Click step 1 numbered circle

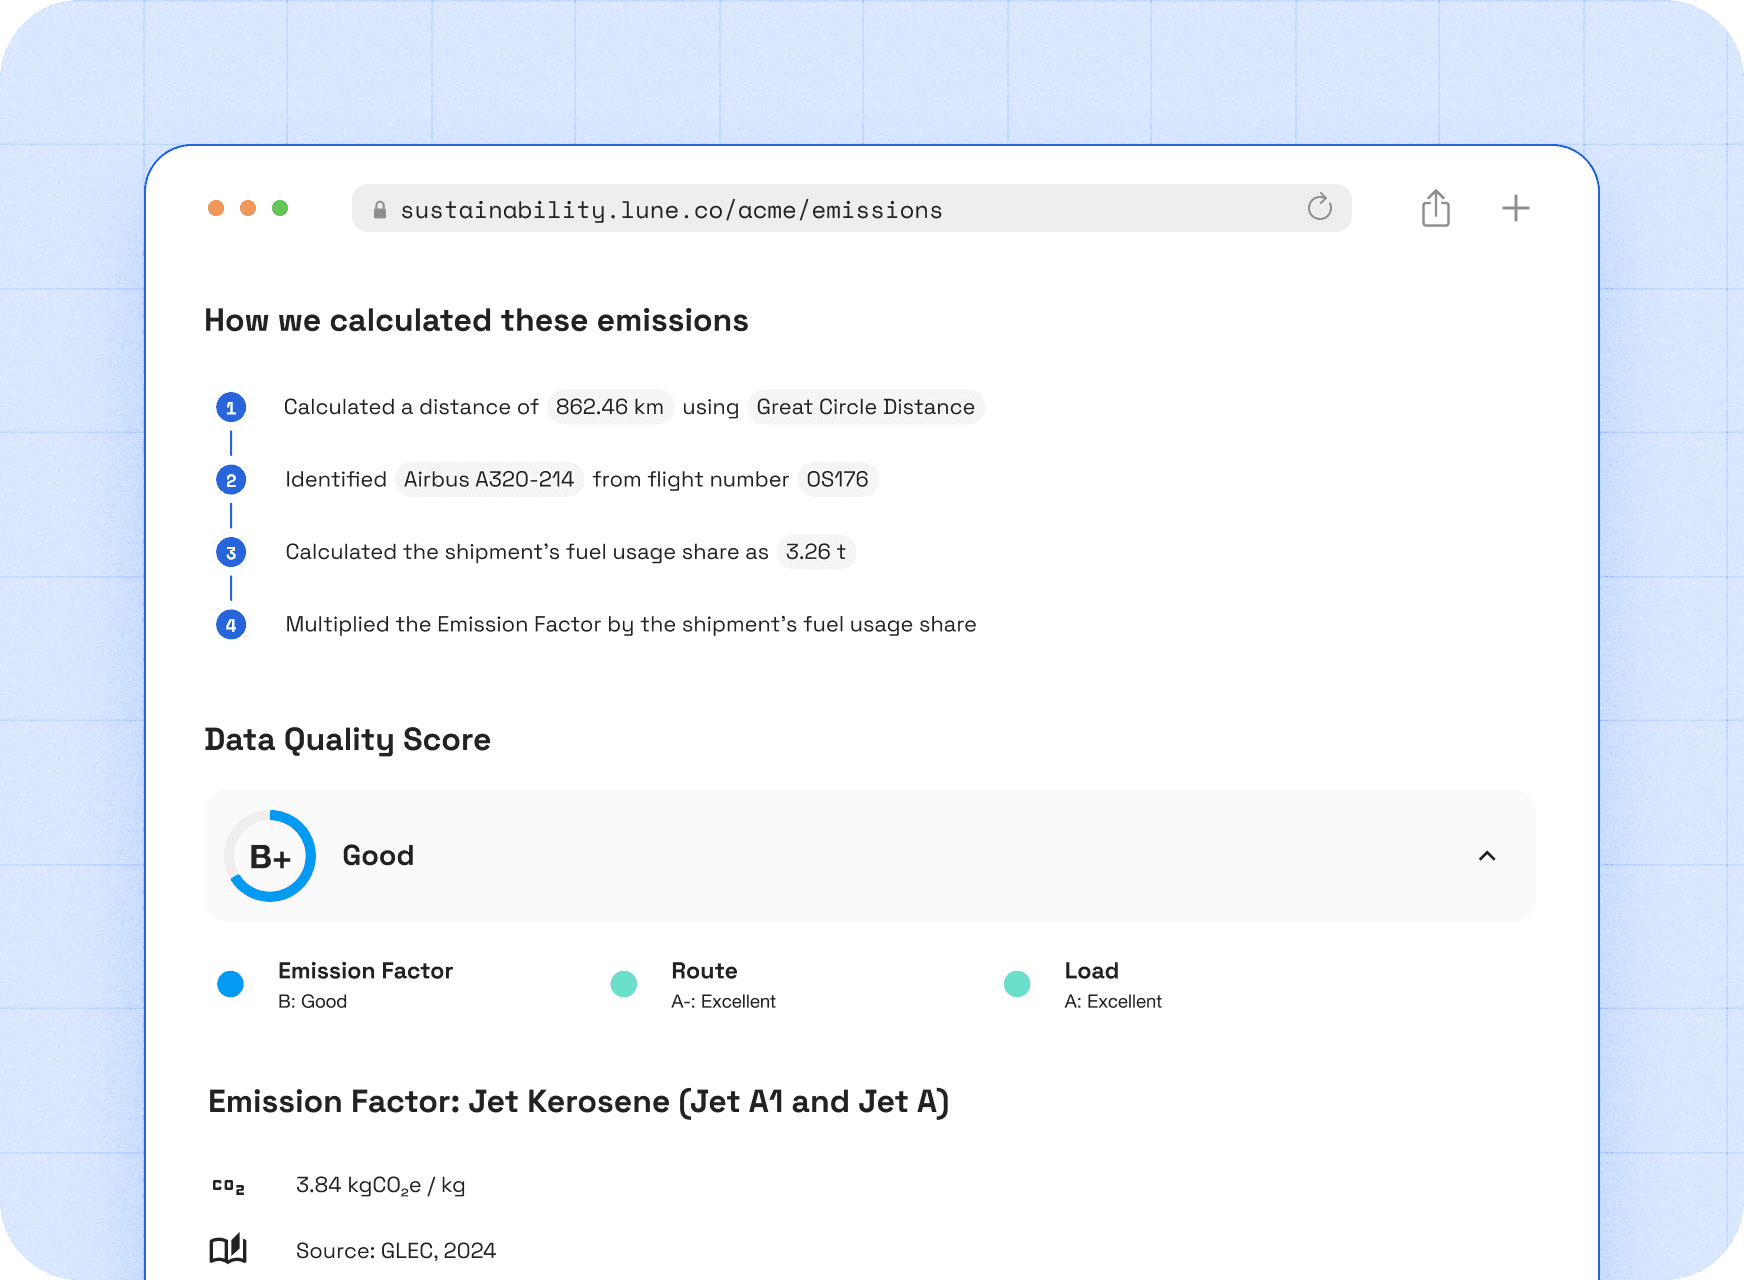pos(231,408)
